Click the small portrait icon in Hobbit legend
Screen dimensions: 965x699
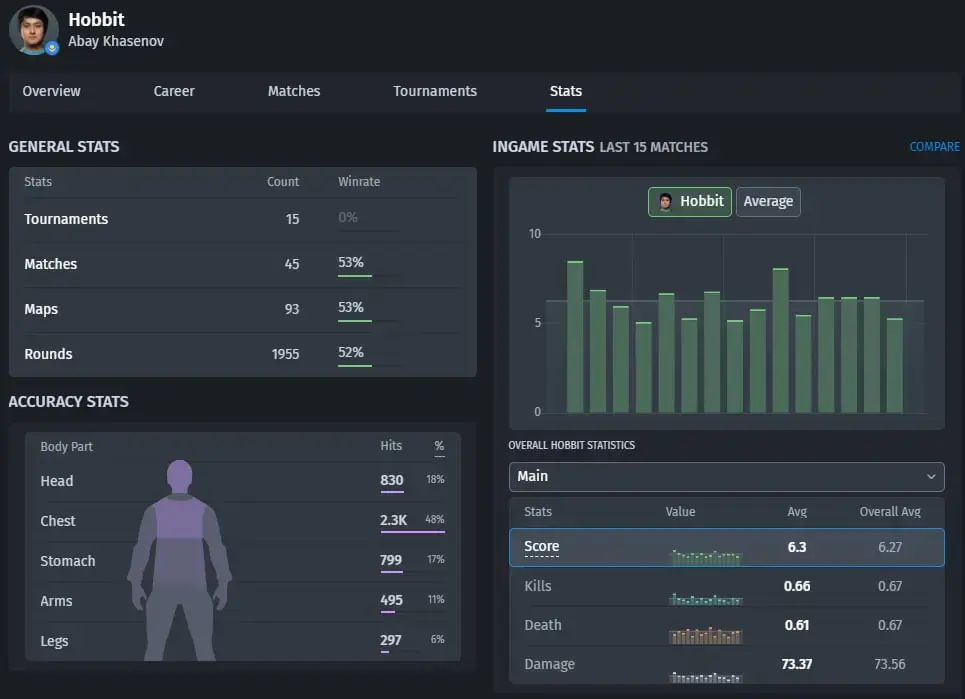[665, 202]
